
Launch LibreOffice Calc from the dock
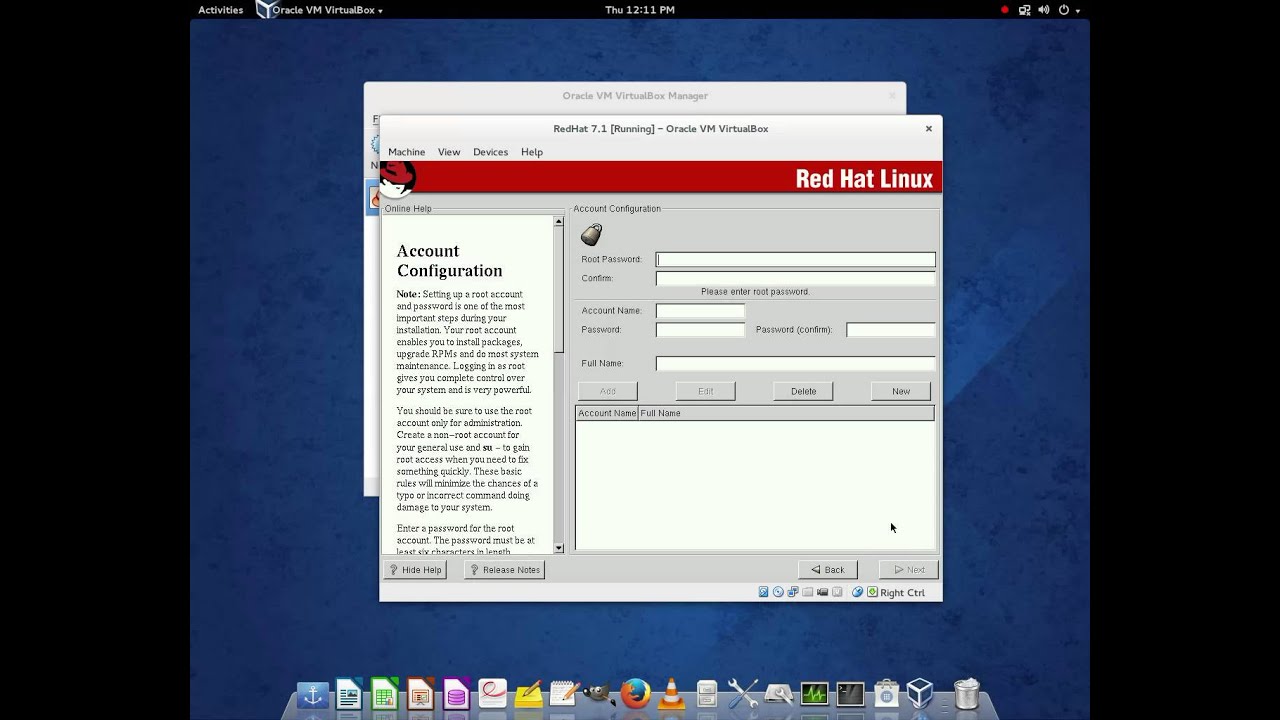(385, 694)
